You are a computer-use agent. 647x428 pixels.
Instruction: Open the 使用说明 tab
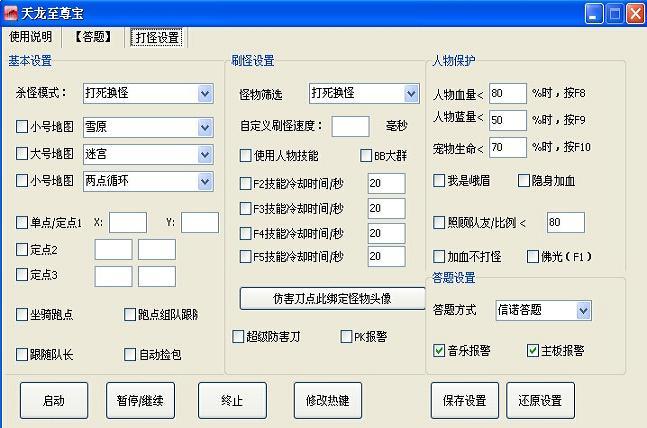[31, 37]
